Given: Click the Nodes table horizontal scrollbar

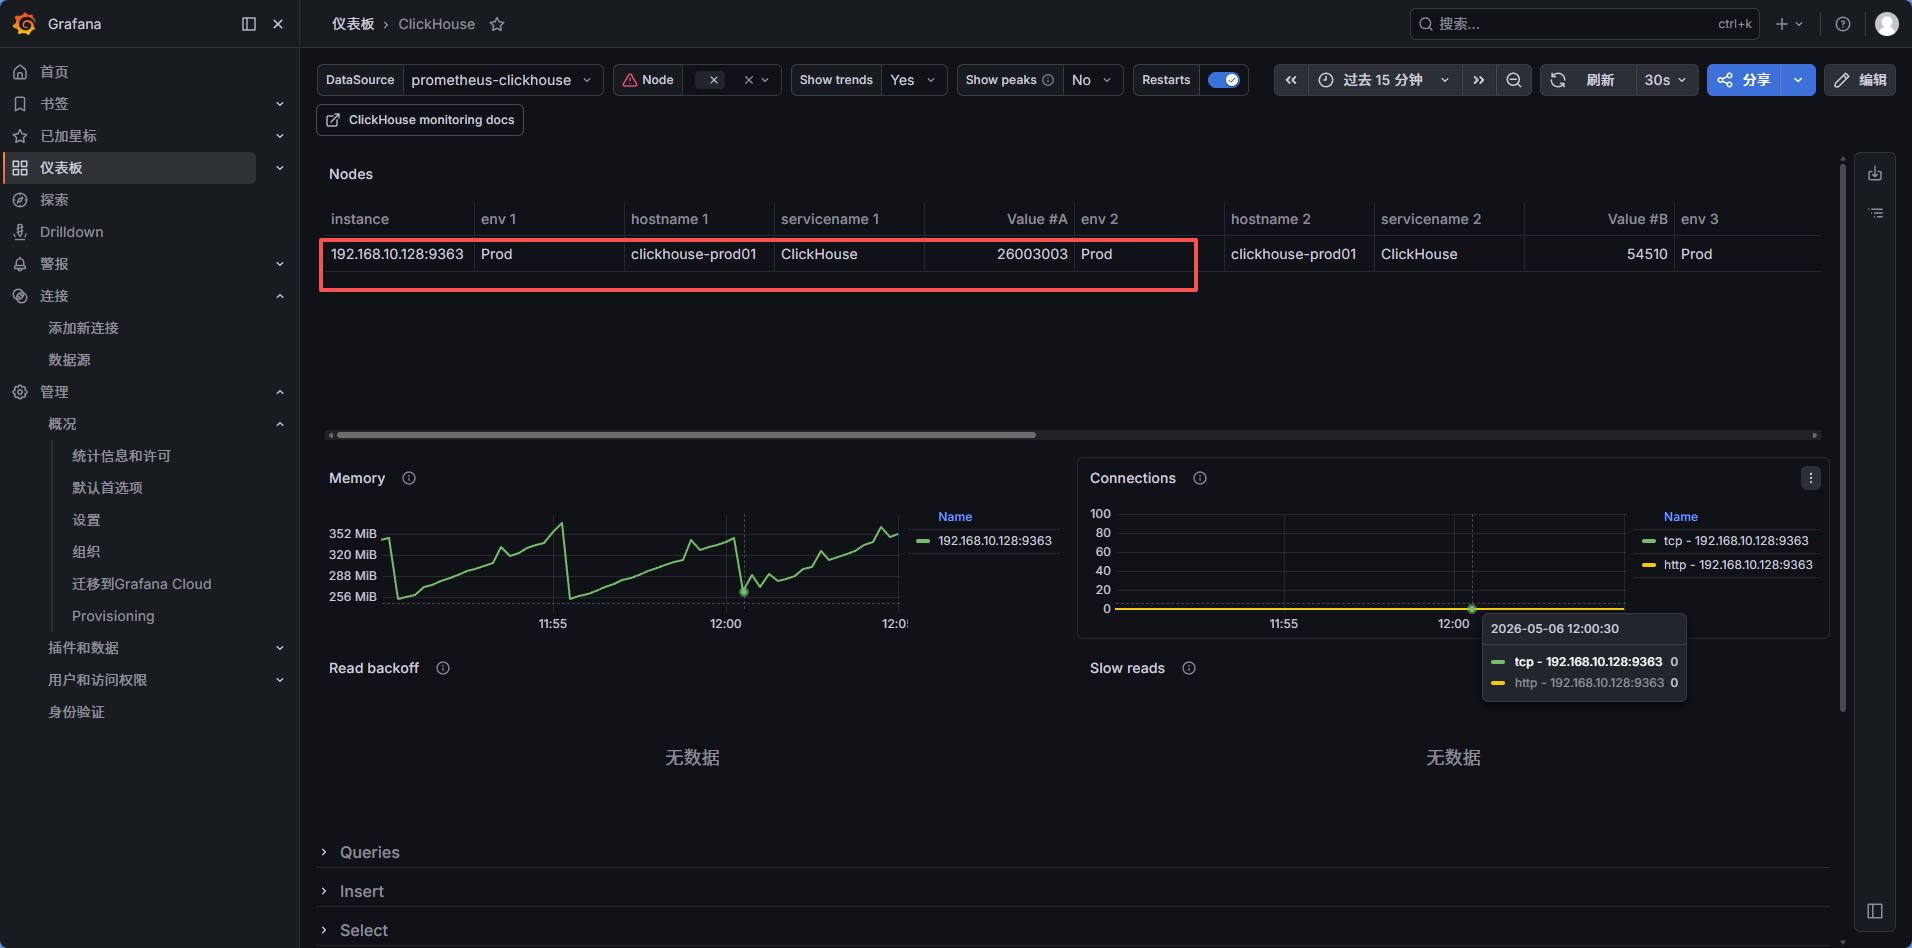Looking at the screenshot, I should pos(686,435).
